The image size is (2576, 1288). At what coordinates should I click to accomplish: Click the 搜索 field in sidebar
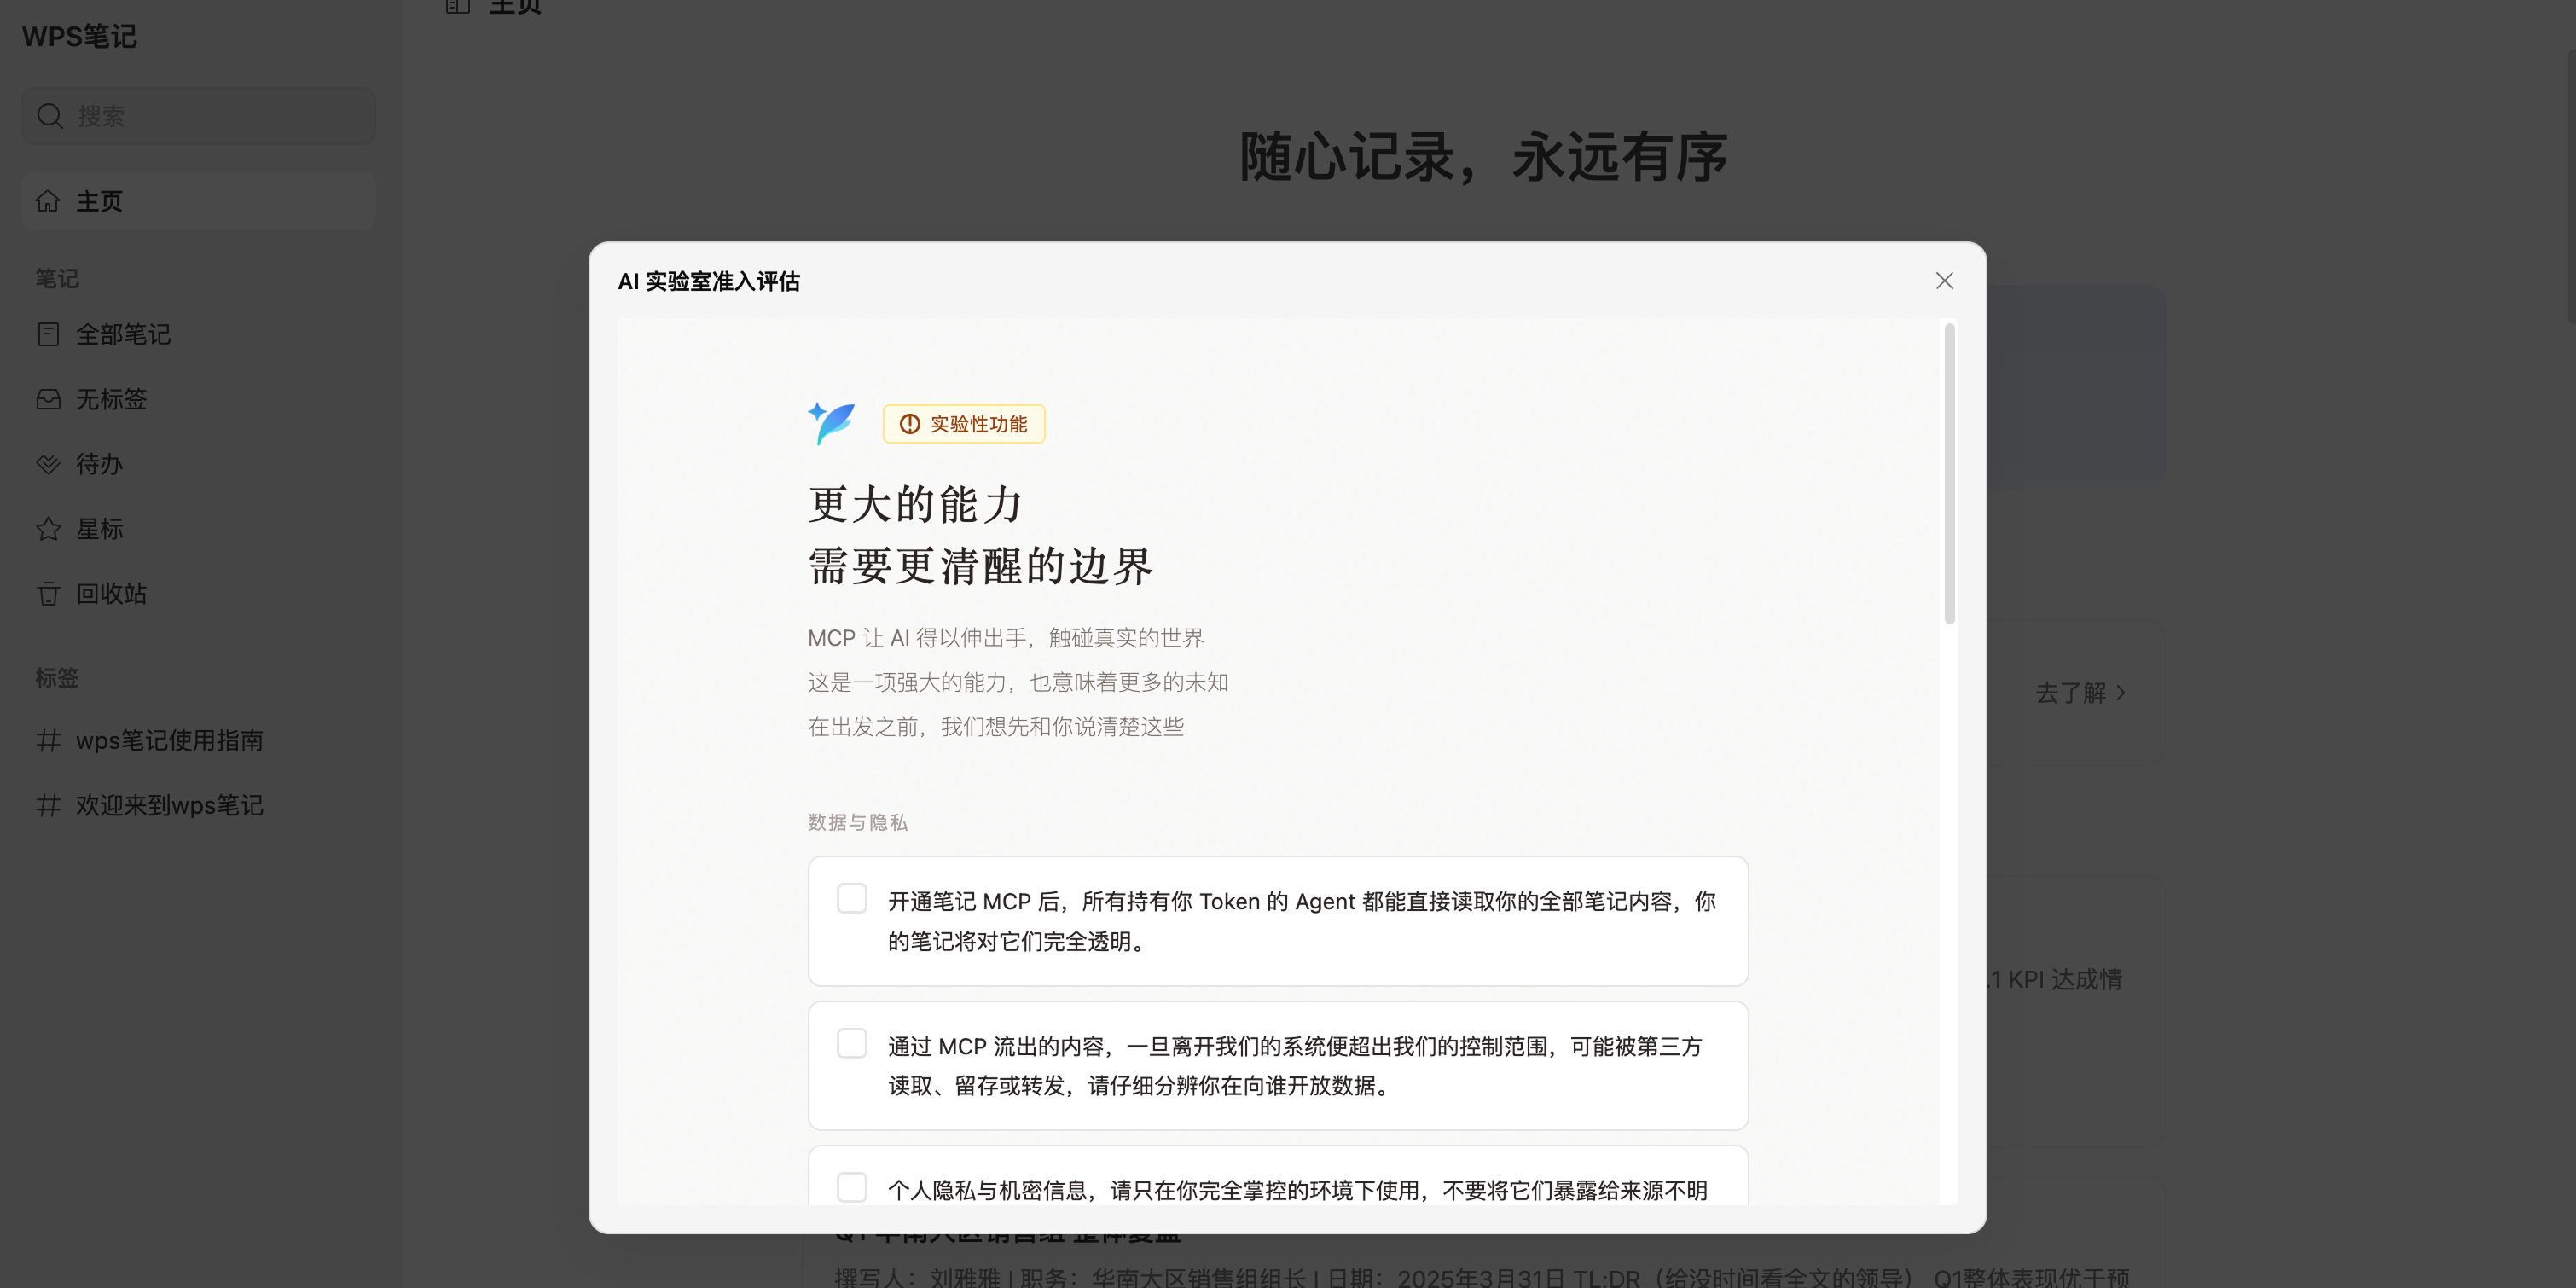198,116
